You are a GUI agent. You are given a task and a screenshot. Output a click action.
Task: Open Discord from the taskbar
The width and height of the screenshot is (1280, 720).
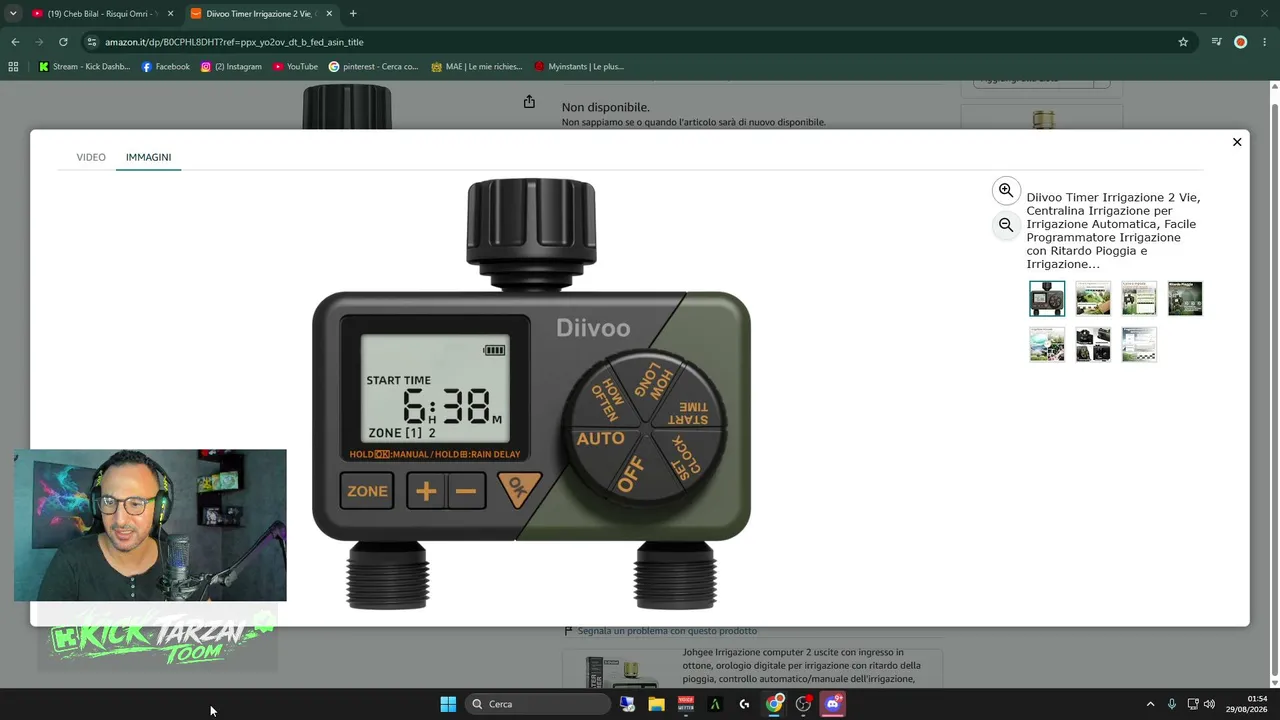coord(832,704)
